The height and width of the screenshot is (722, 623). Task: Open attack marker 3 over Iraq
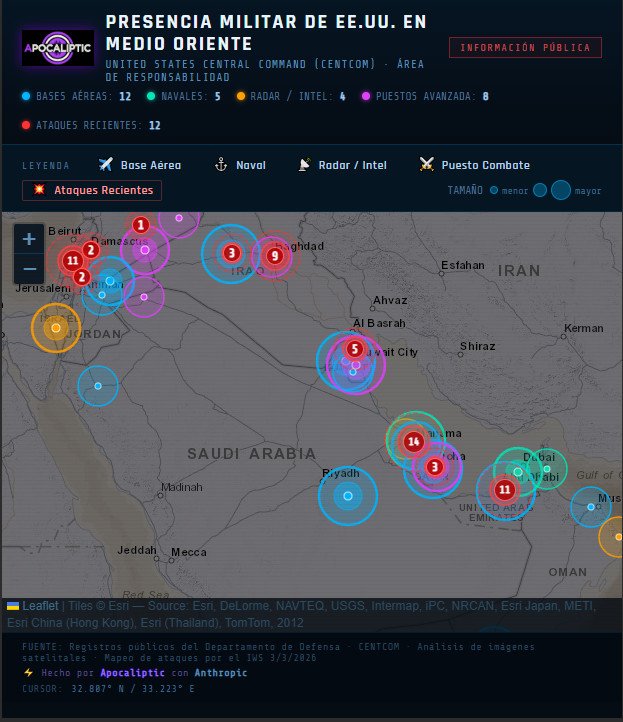[232, 253]
